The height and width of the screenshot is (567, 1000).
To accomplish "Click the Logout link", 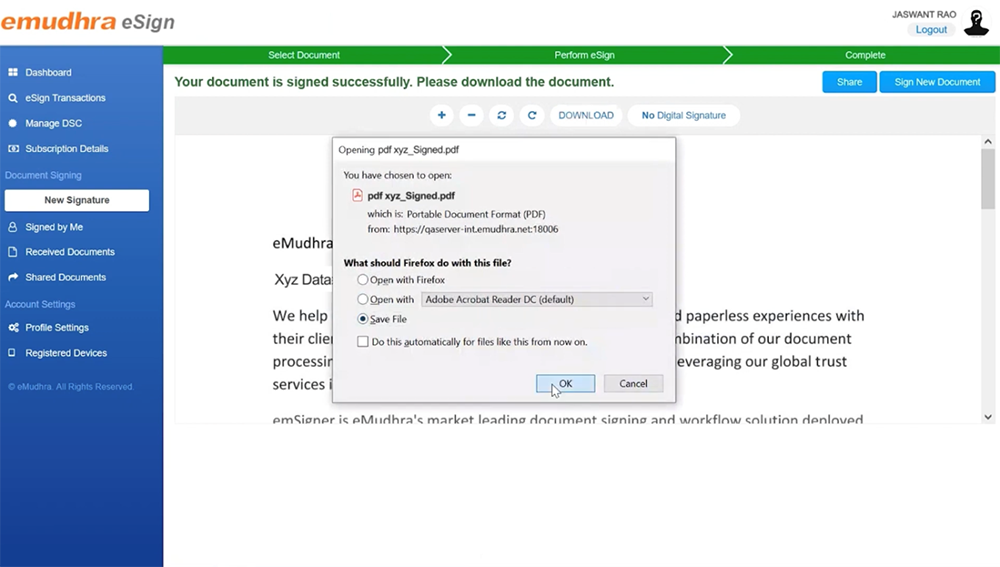I will point(931,30).
